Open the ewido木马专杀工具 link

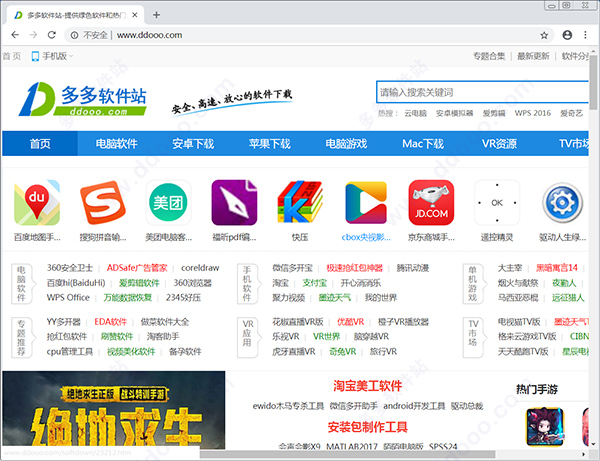coord(288,406)
